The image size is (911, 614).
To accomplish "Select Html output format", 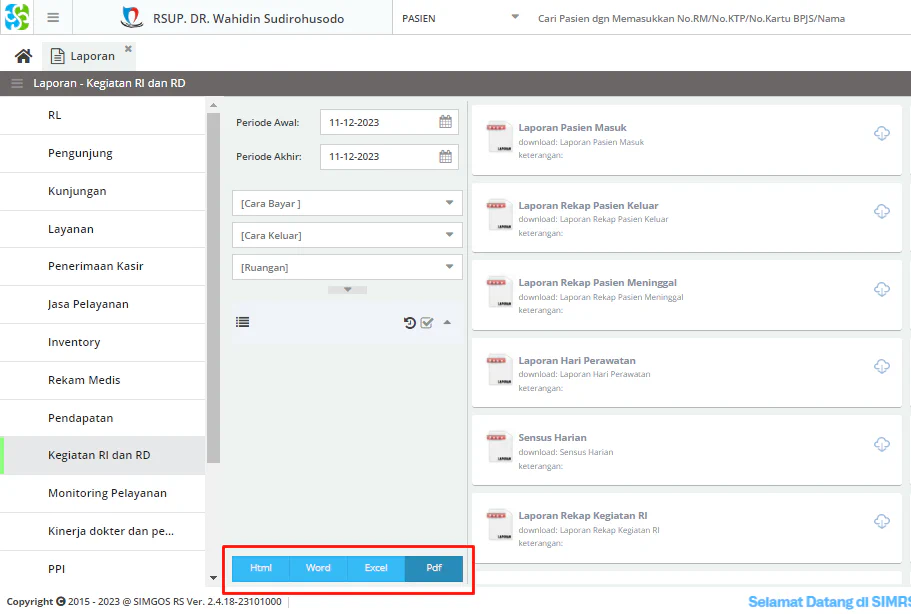I will coord(261,568).
